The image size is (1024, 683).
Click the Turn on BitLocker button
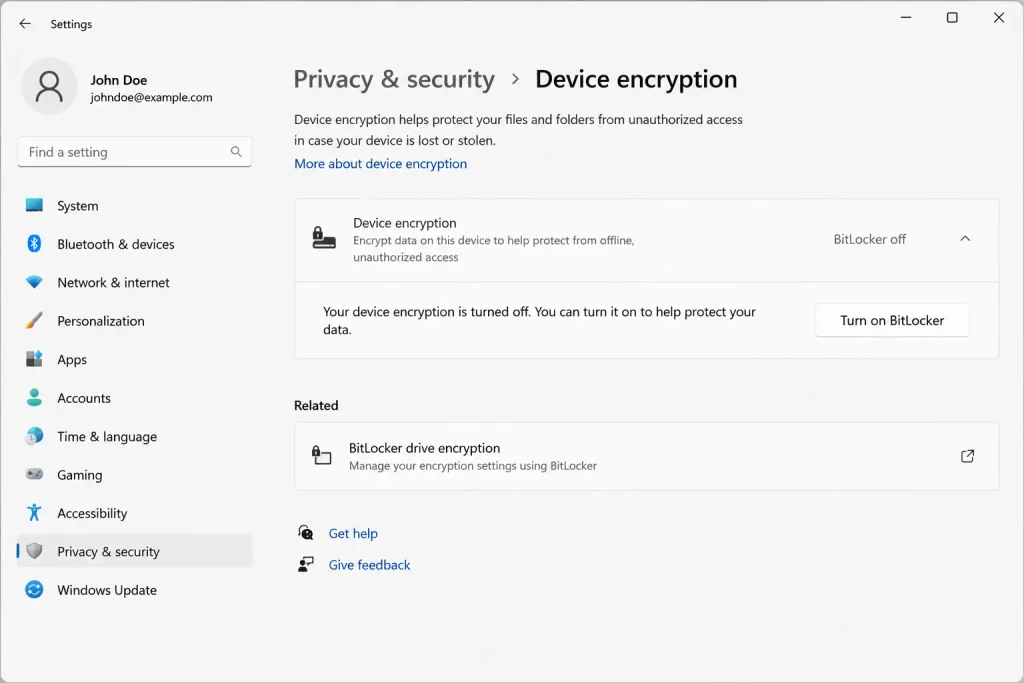(891, 321)
